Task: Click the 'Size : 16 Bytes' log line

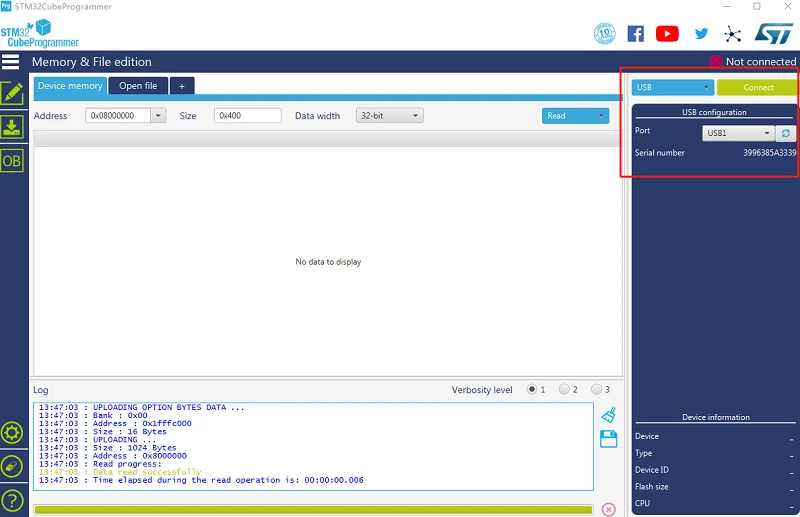Action: pos(103,432)
